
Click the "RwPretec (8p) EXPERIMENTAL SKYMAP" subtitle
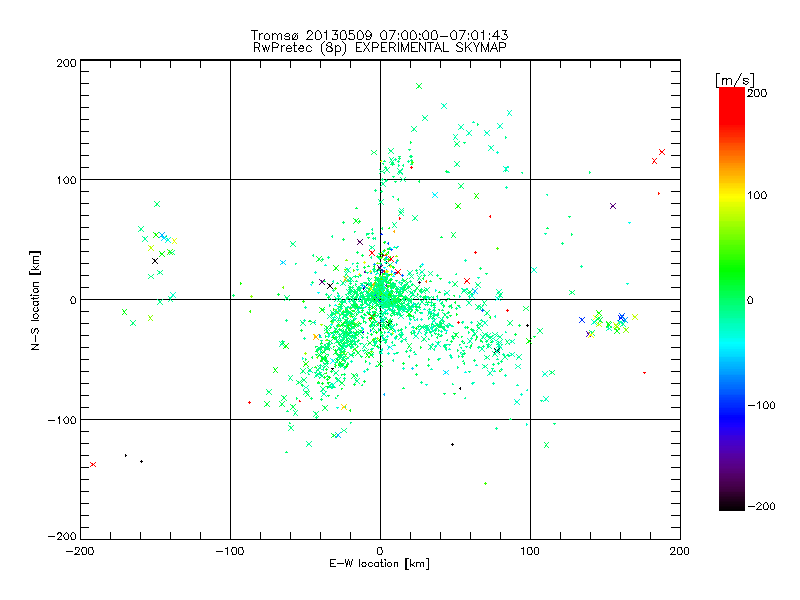click(x=380, y=48)
